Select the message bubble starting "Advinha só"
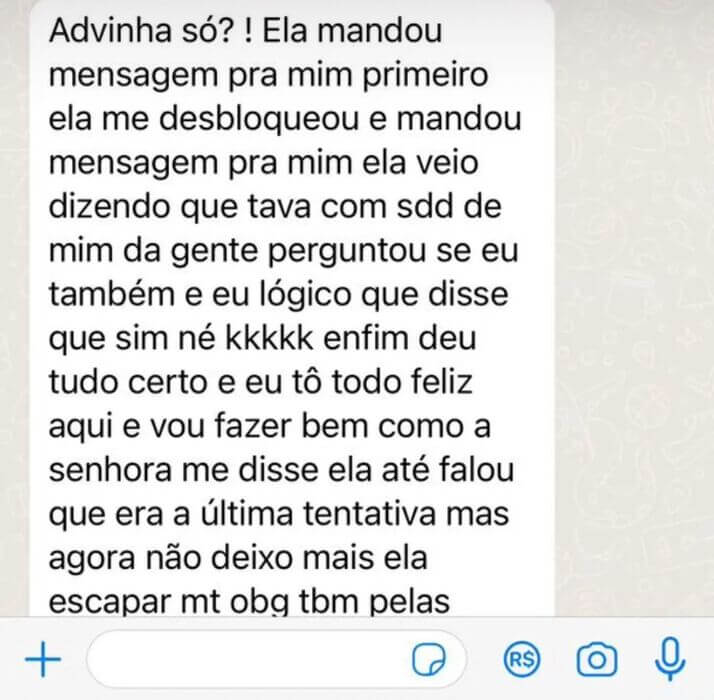This screenshot has height=700, width=714. click(292, 308)
